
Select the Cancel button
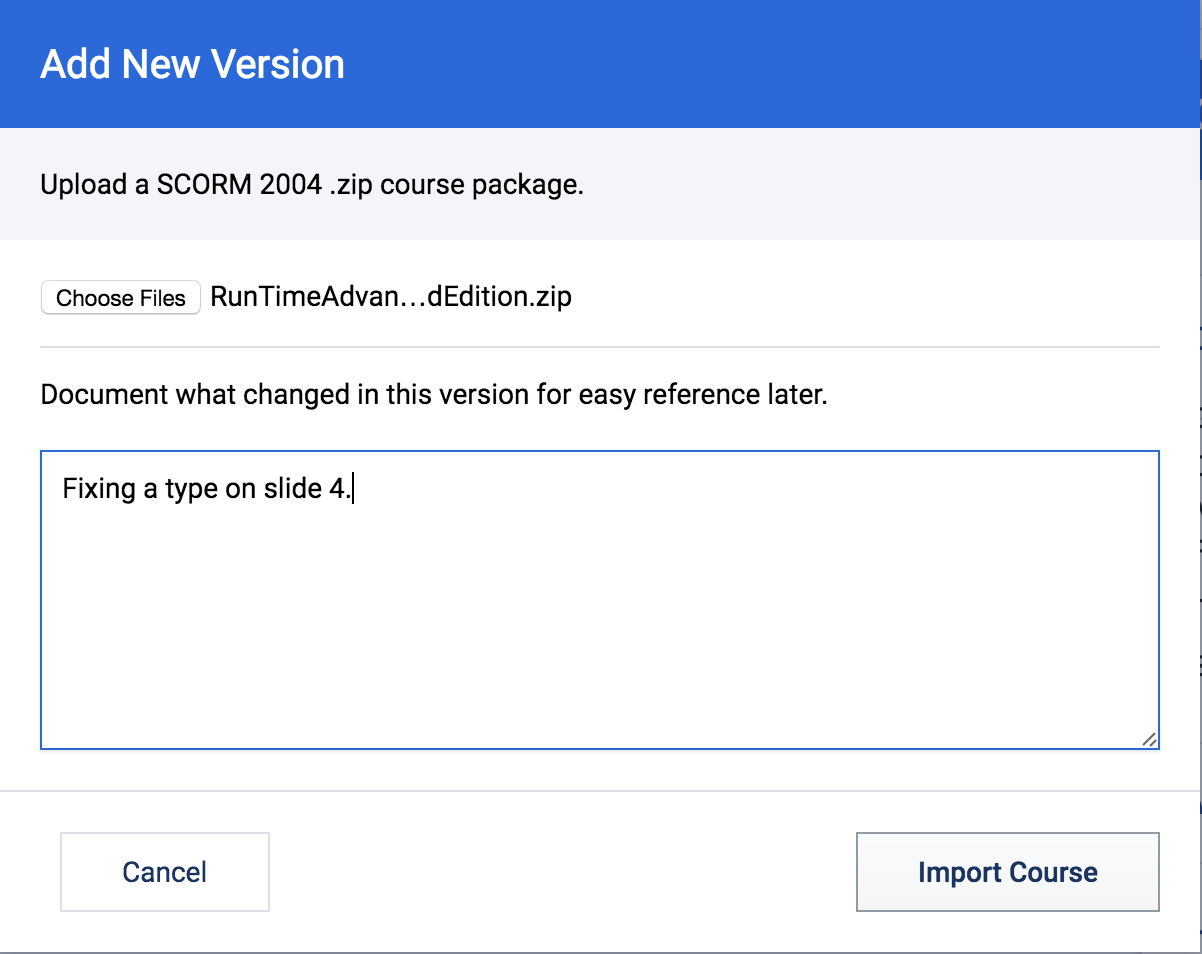tap(164, 871)
